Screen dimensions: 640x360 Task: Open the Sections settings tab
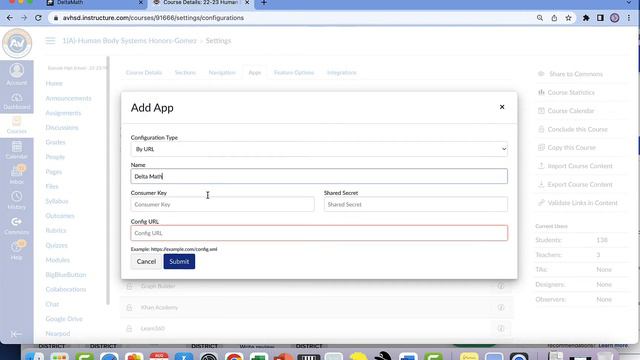[x=185, y=73]
